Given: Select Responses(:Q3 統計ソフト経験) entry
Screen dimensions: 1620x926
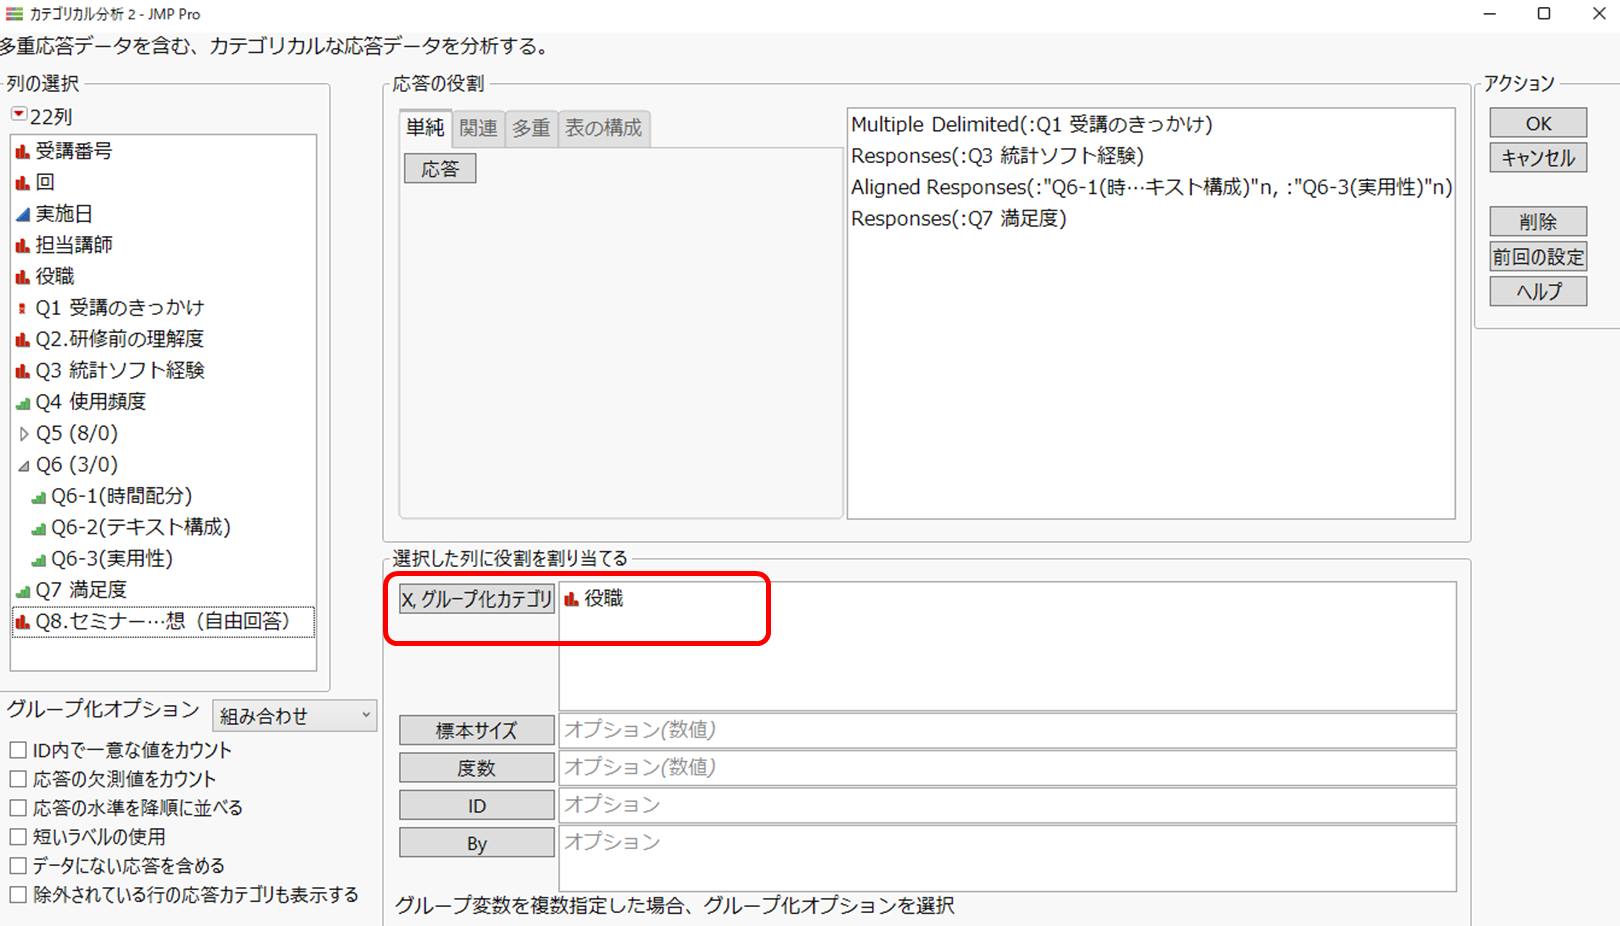Looking at the screenshot, I should point(997,156).
